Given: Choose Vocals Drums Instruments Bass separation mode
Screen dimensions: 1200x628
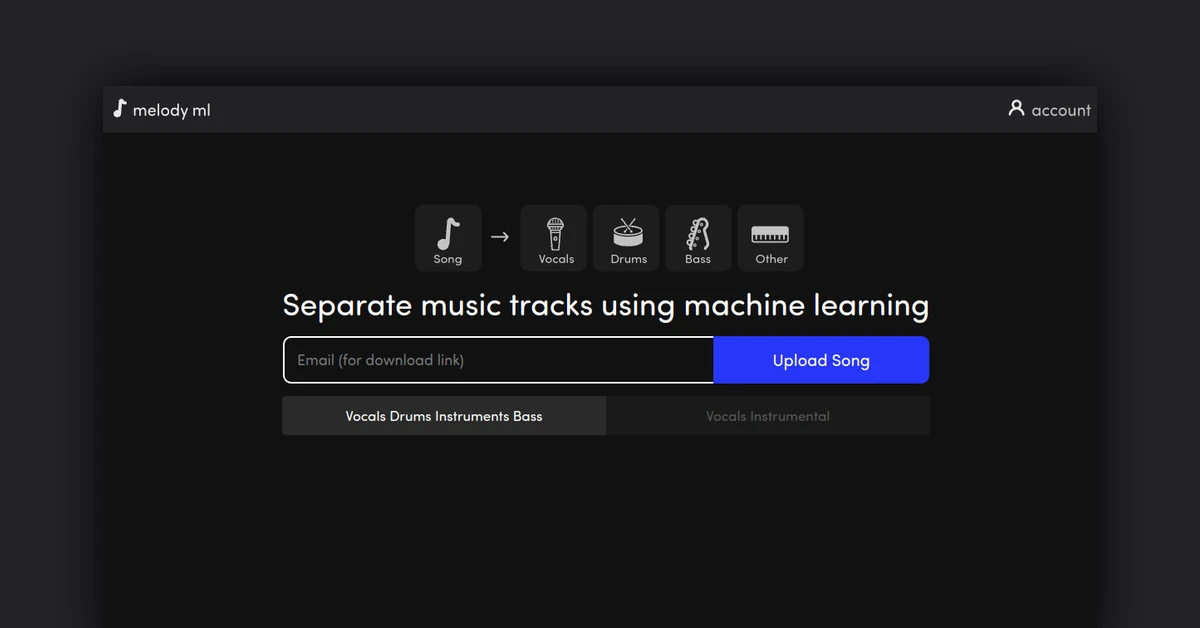Looking at the screenshot, I should [444, 416].
